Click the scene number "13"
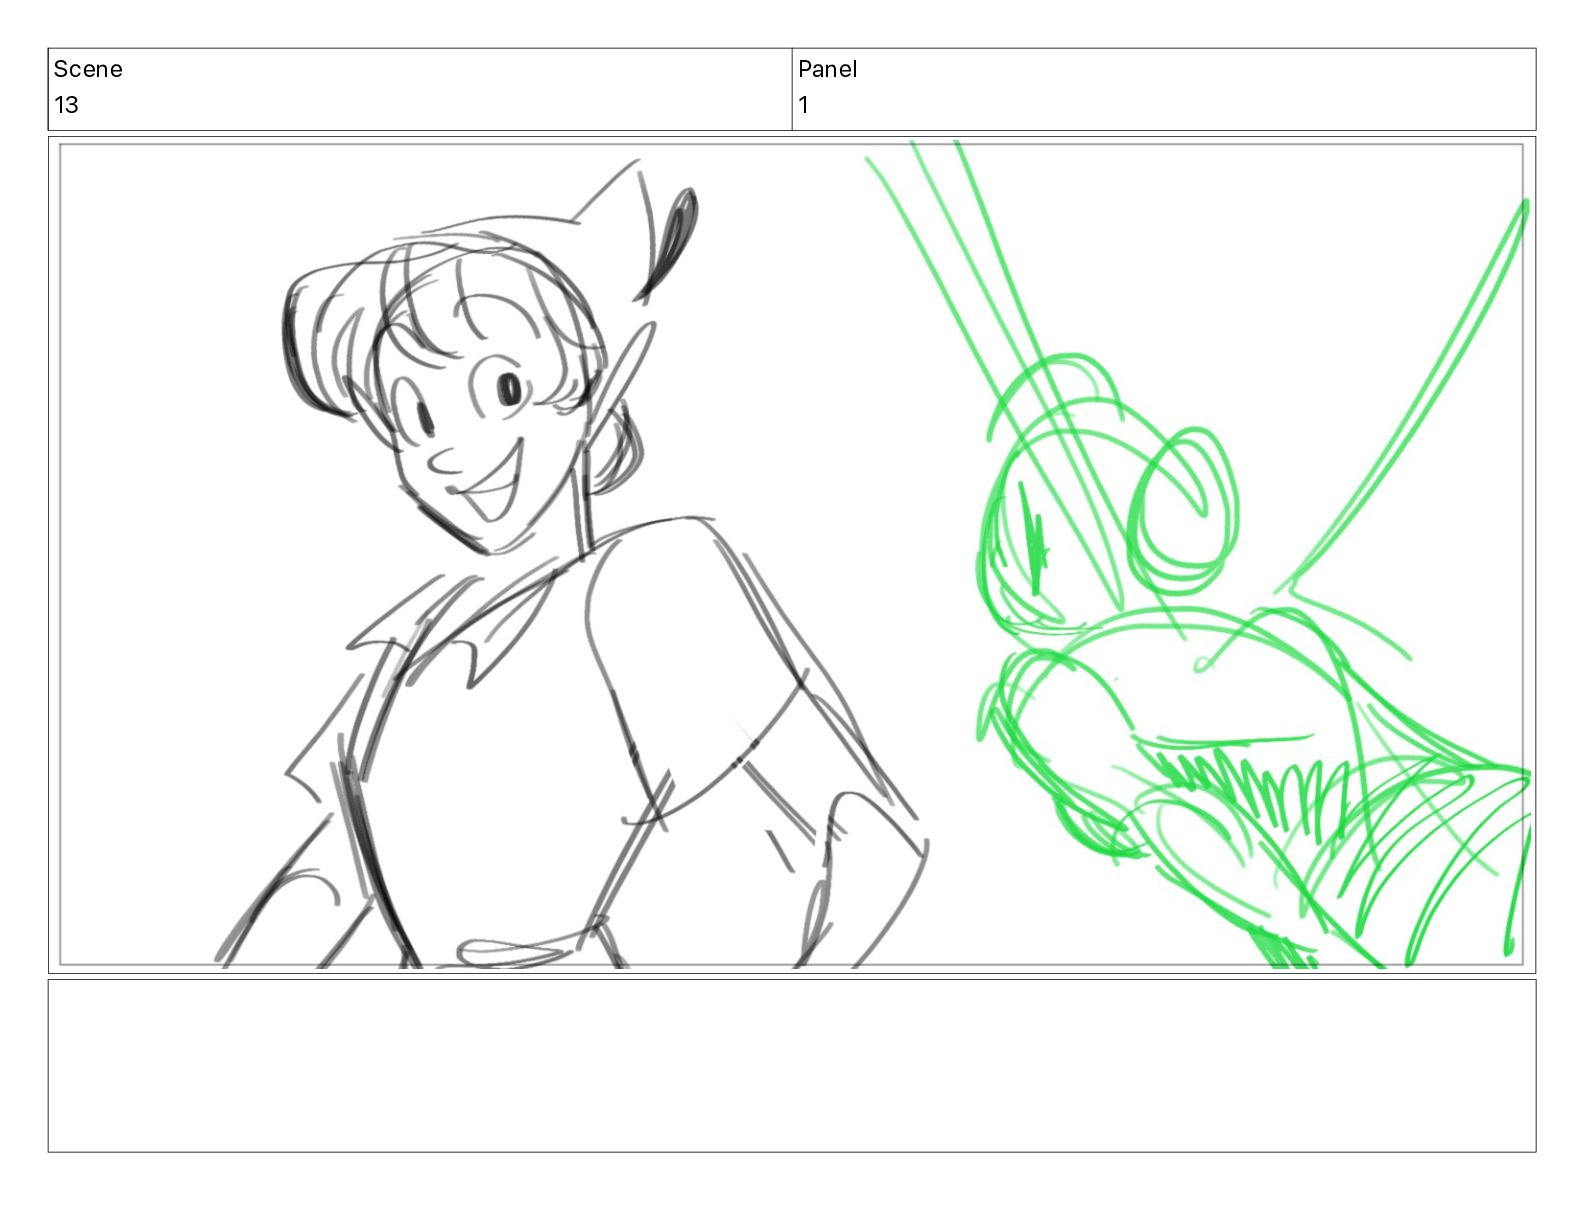The height and width of the screenshot is (1224, 1584). (66, 105)
